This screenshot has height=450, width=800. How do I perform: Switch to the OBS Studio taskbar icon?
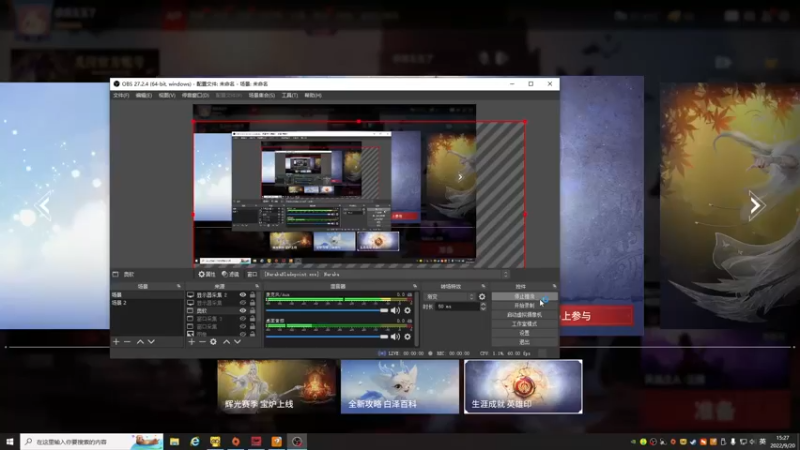(297, 441)
